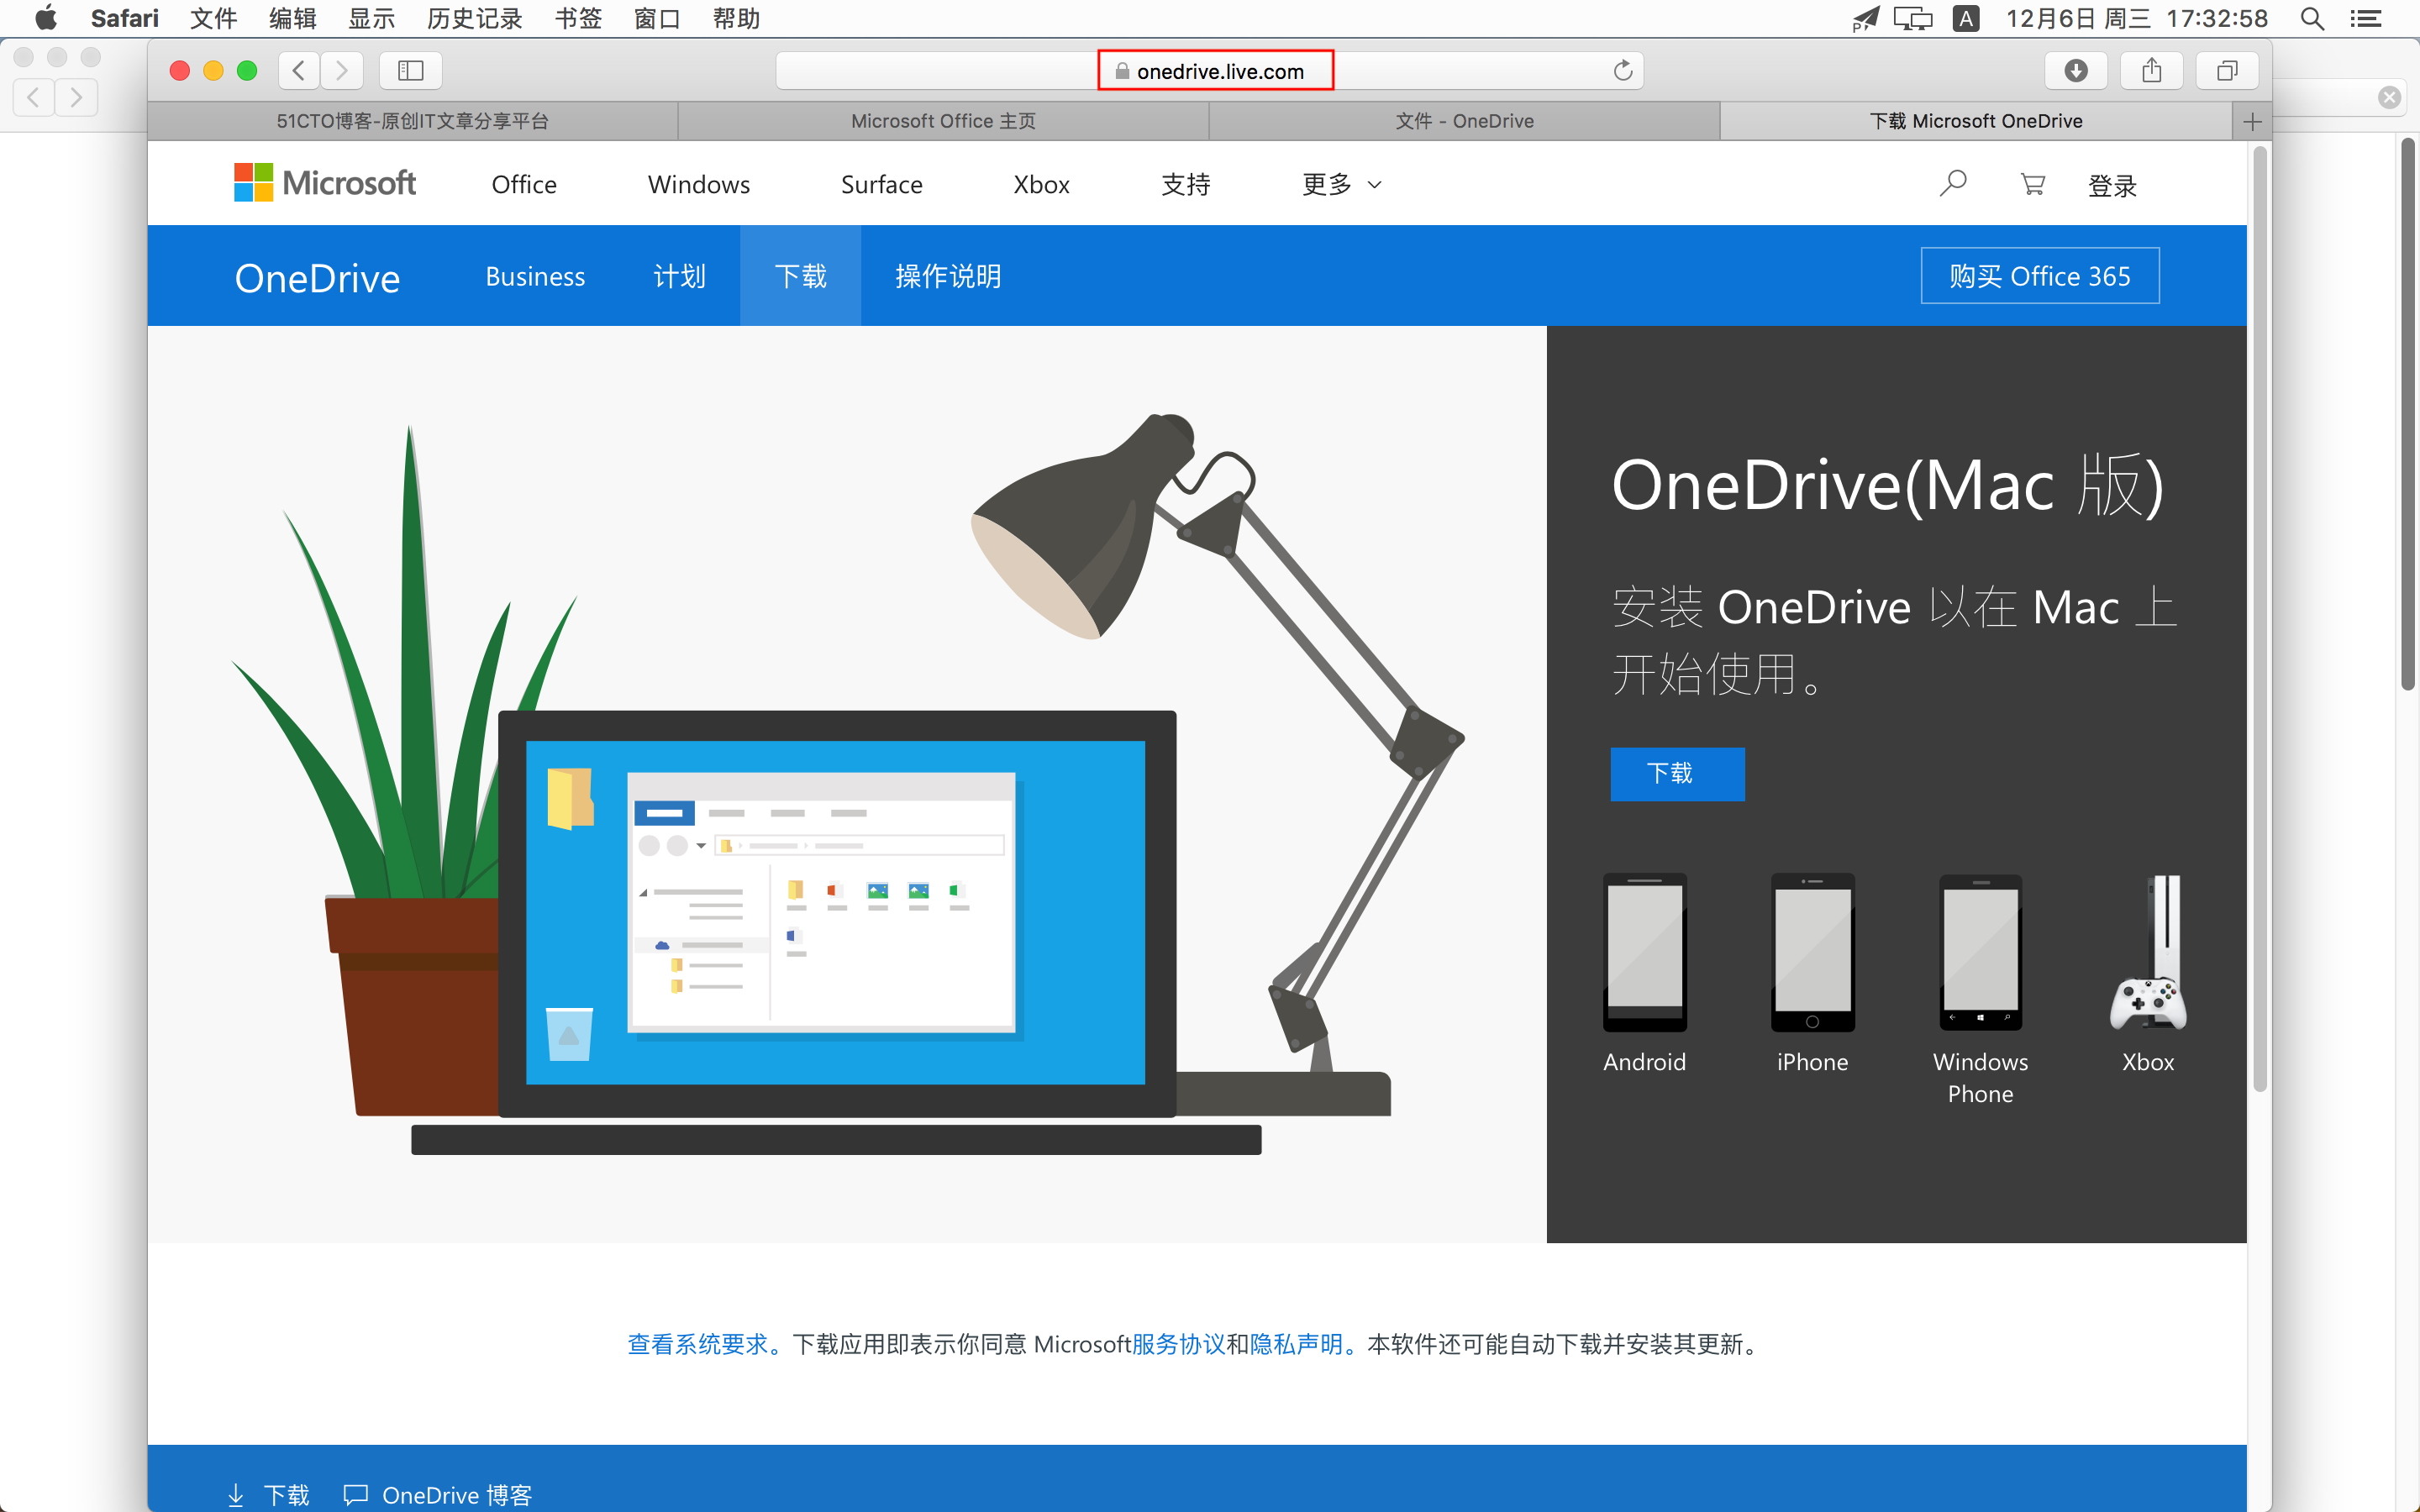Close background window tab with x
Image resolution: width=2420 pixels, height=1512 pixels.
pos(2389,97)
